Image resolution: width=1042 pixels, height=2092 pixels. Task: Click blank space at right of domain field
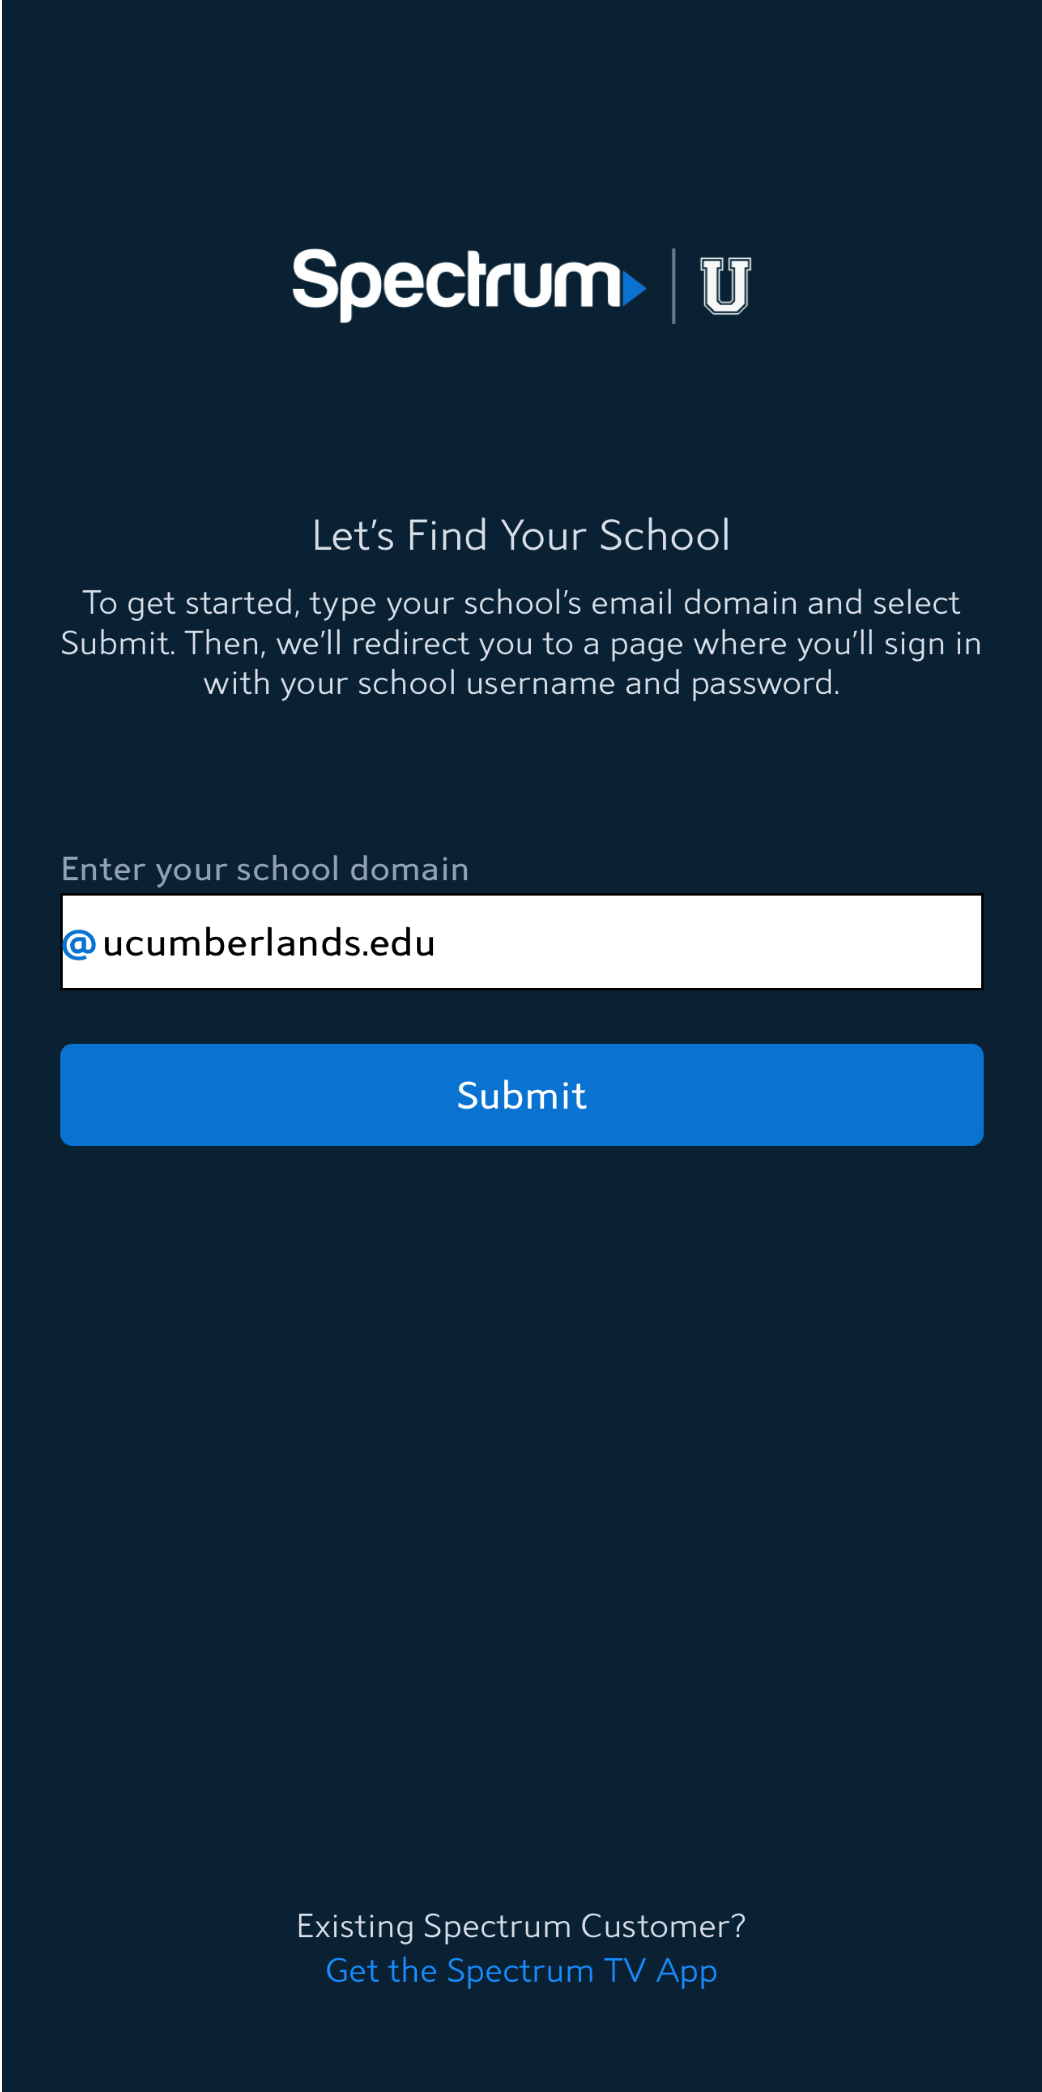click(x=800, y=942)
